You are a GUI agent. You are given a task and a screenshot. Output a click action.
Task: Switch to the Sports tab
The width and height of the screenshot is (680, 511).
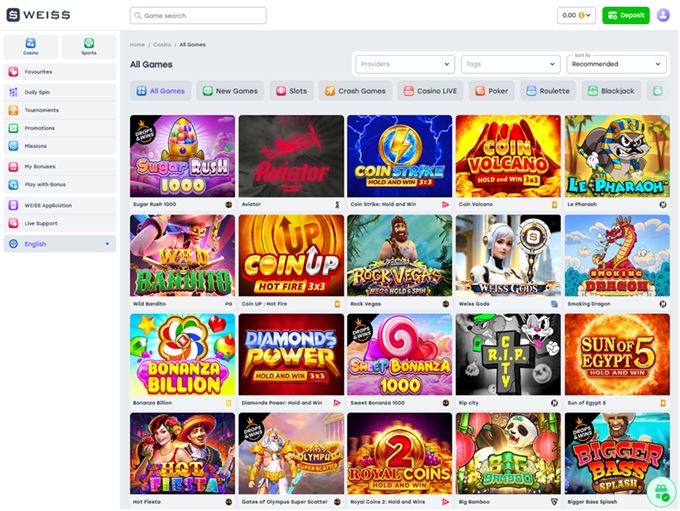(88, 47)
